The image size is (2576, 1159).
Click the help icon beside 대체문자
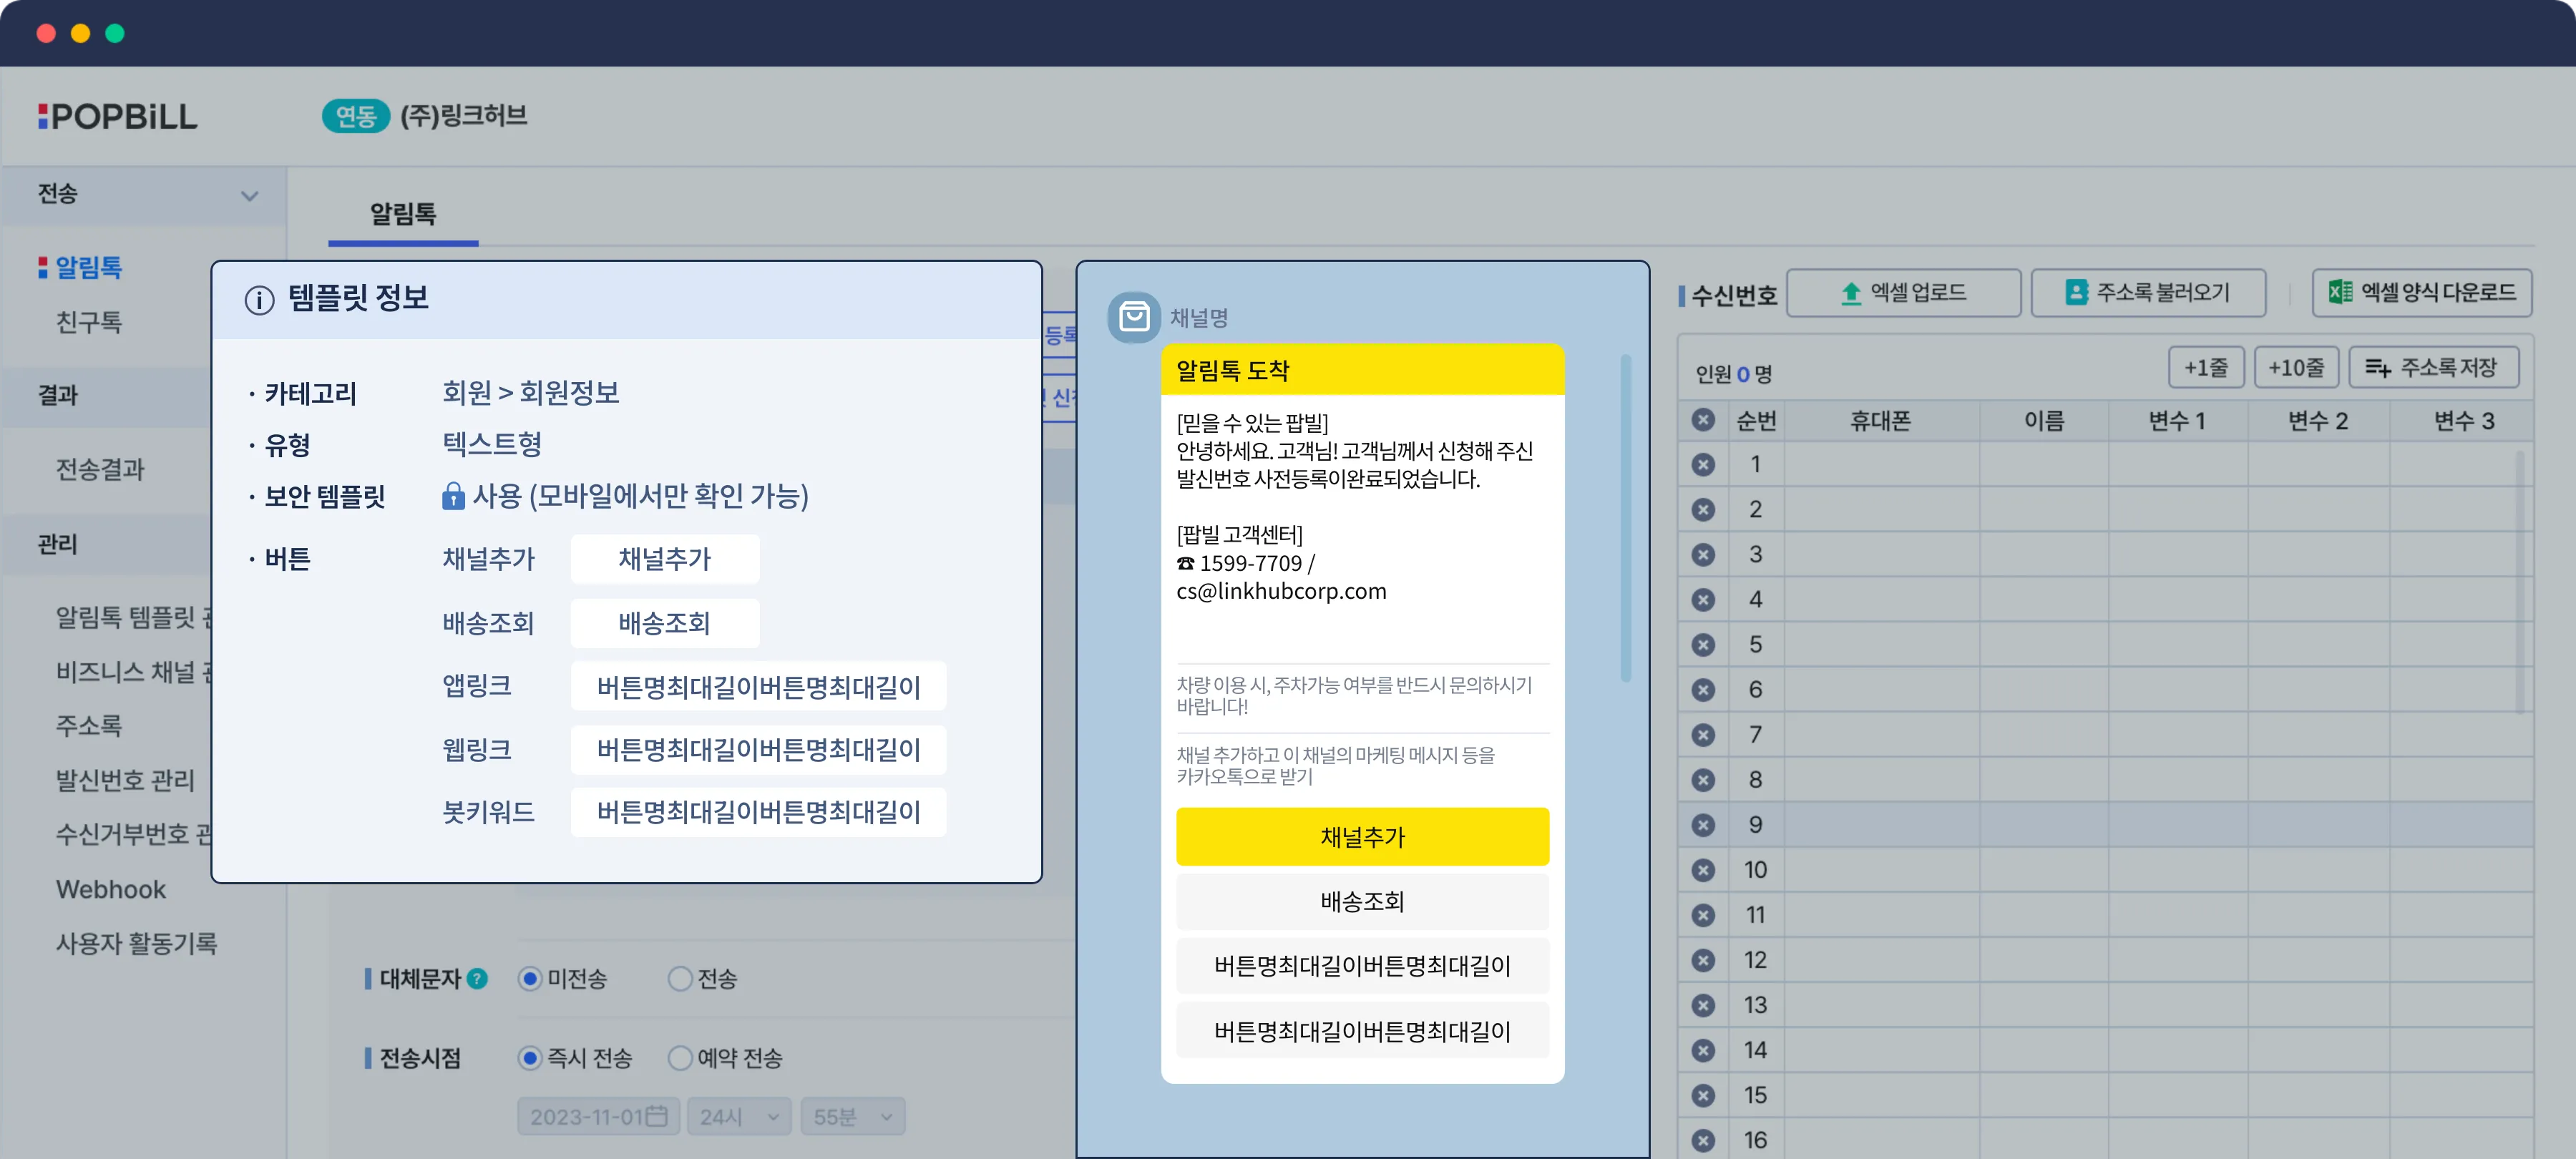478,978
